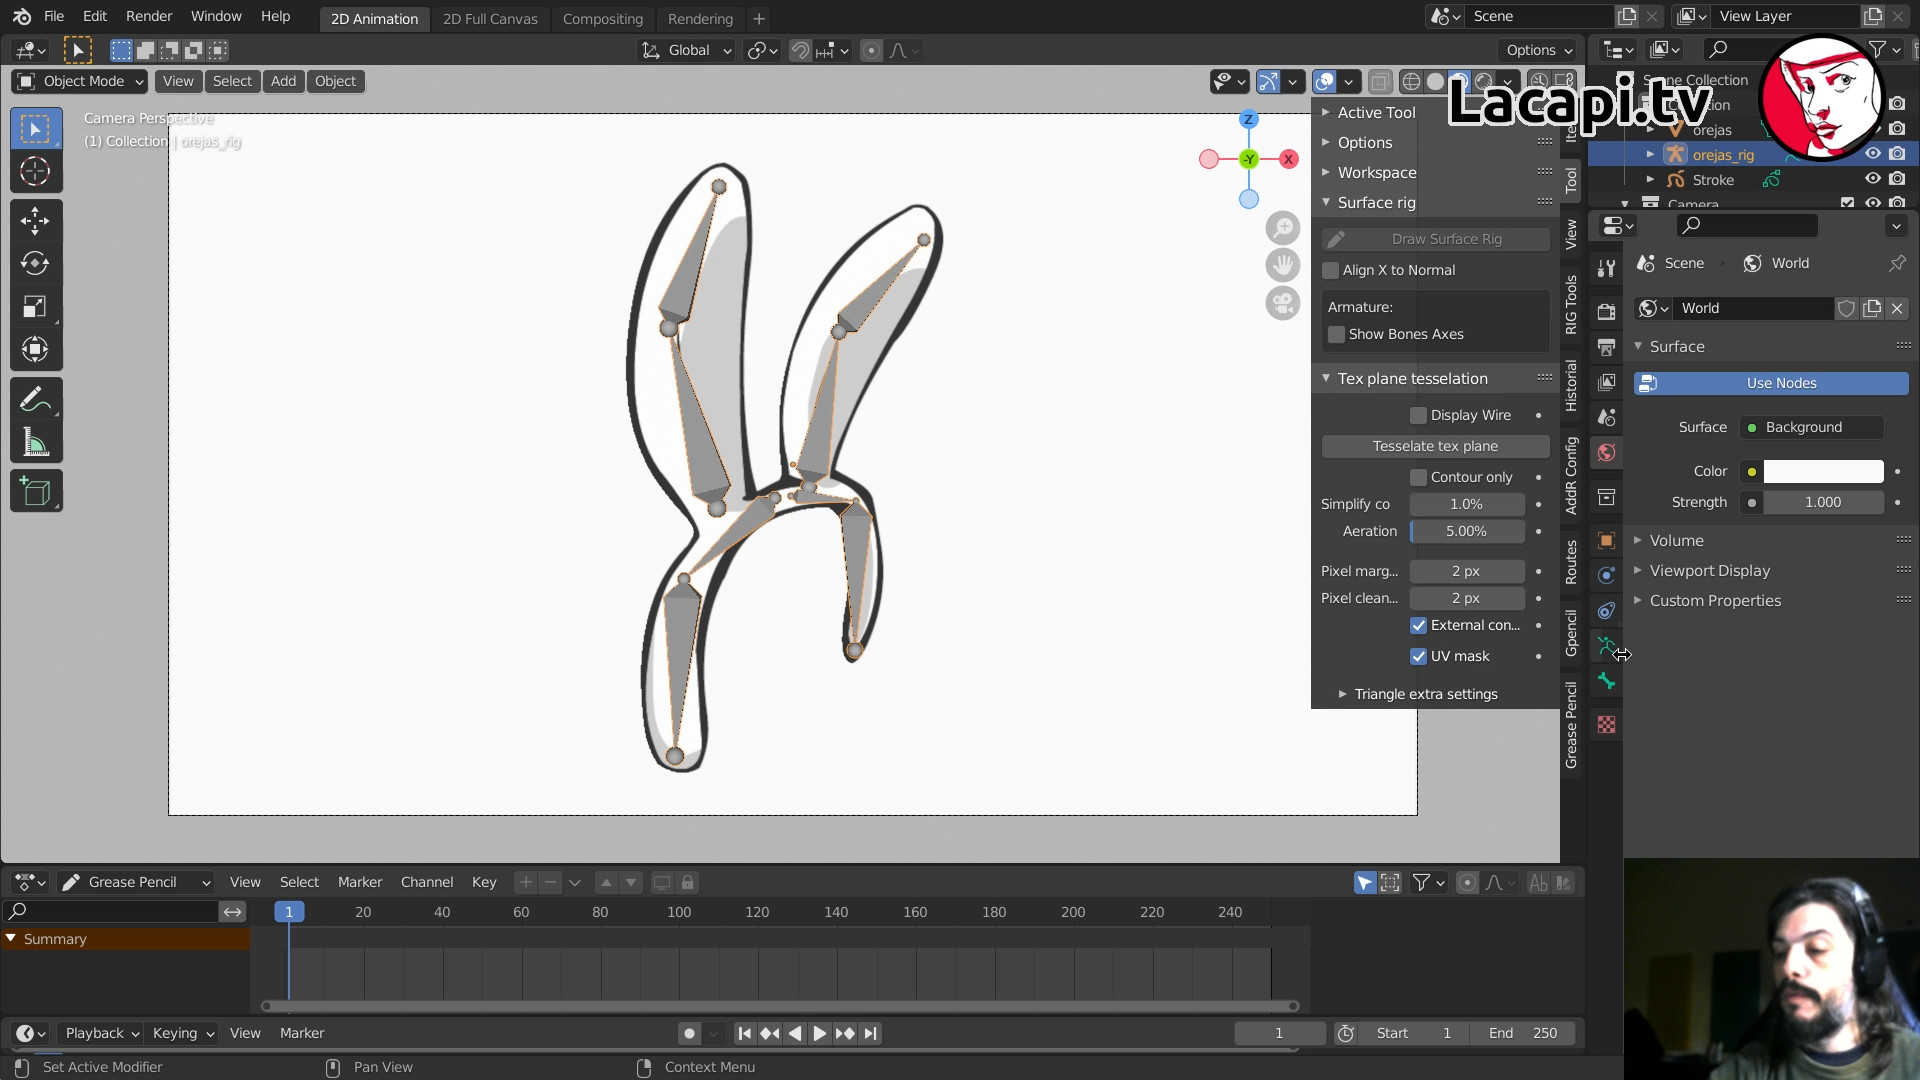Click the world Color swatch
The image size is (1920, 1080).
(1823, 471)
